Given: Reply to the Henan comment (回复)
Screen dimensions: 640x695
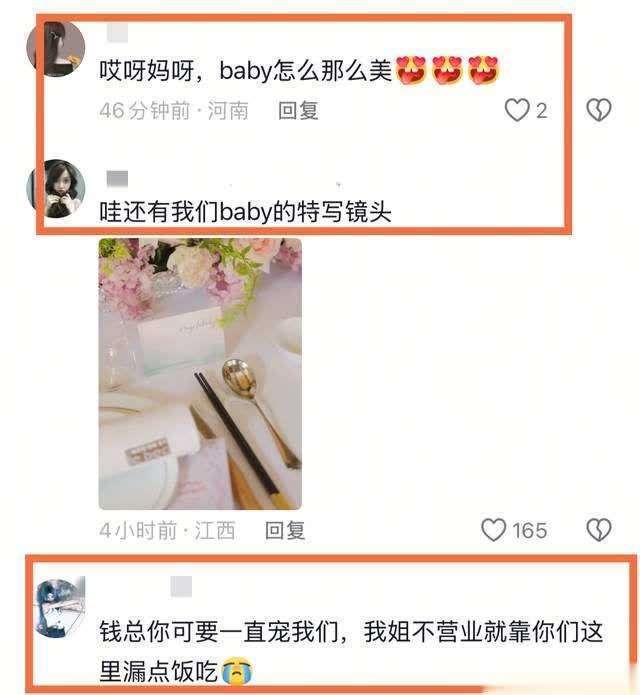Looking at the screenshot, I should [298, 110].
